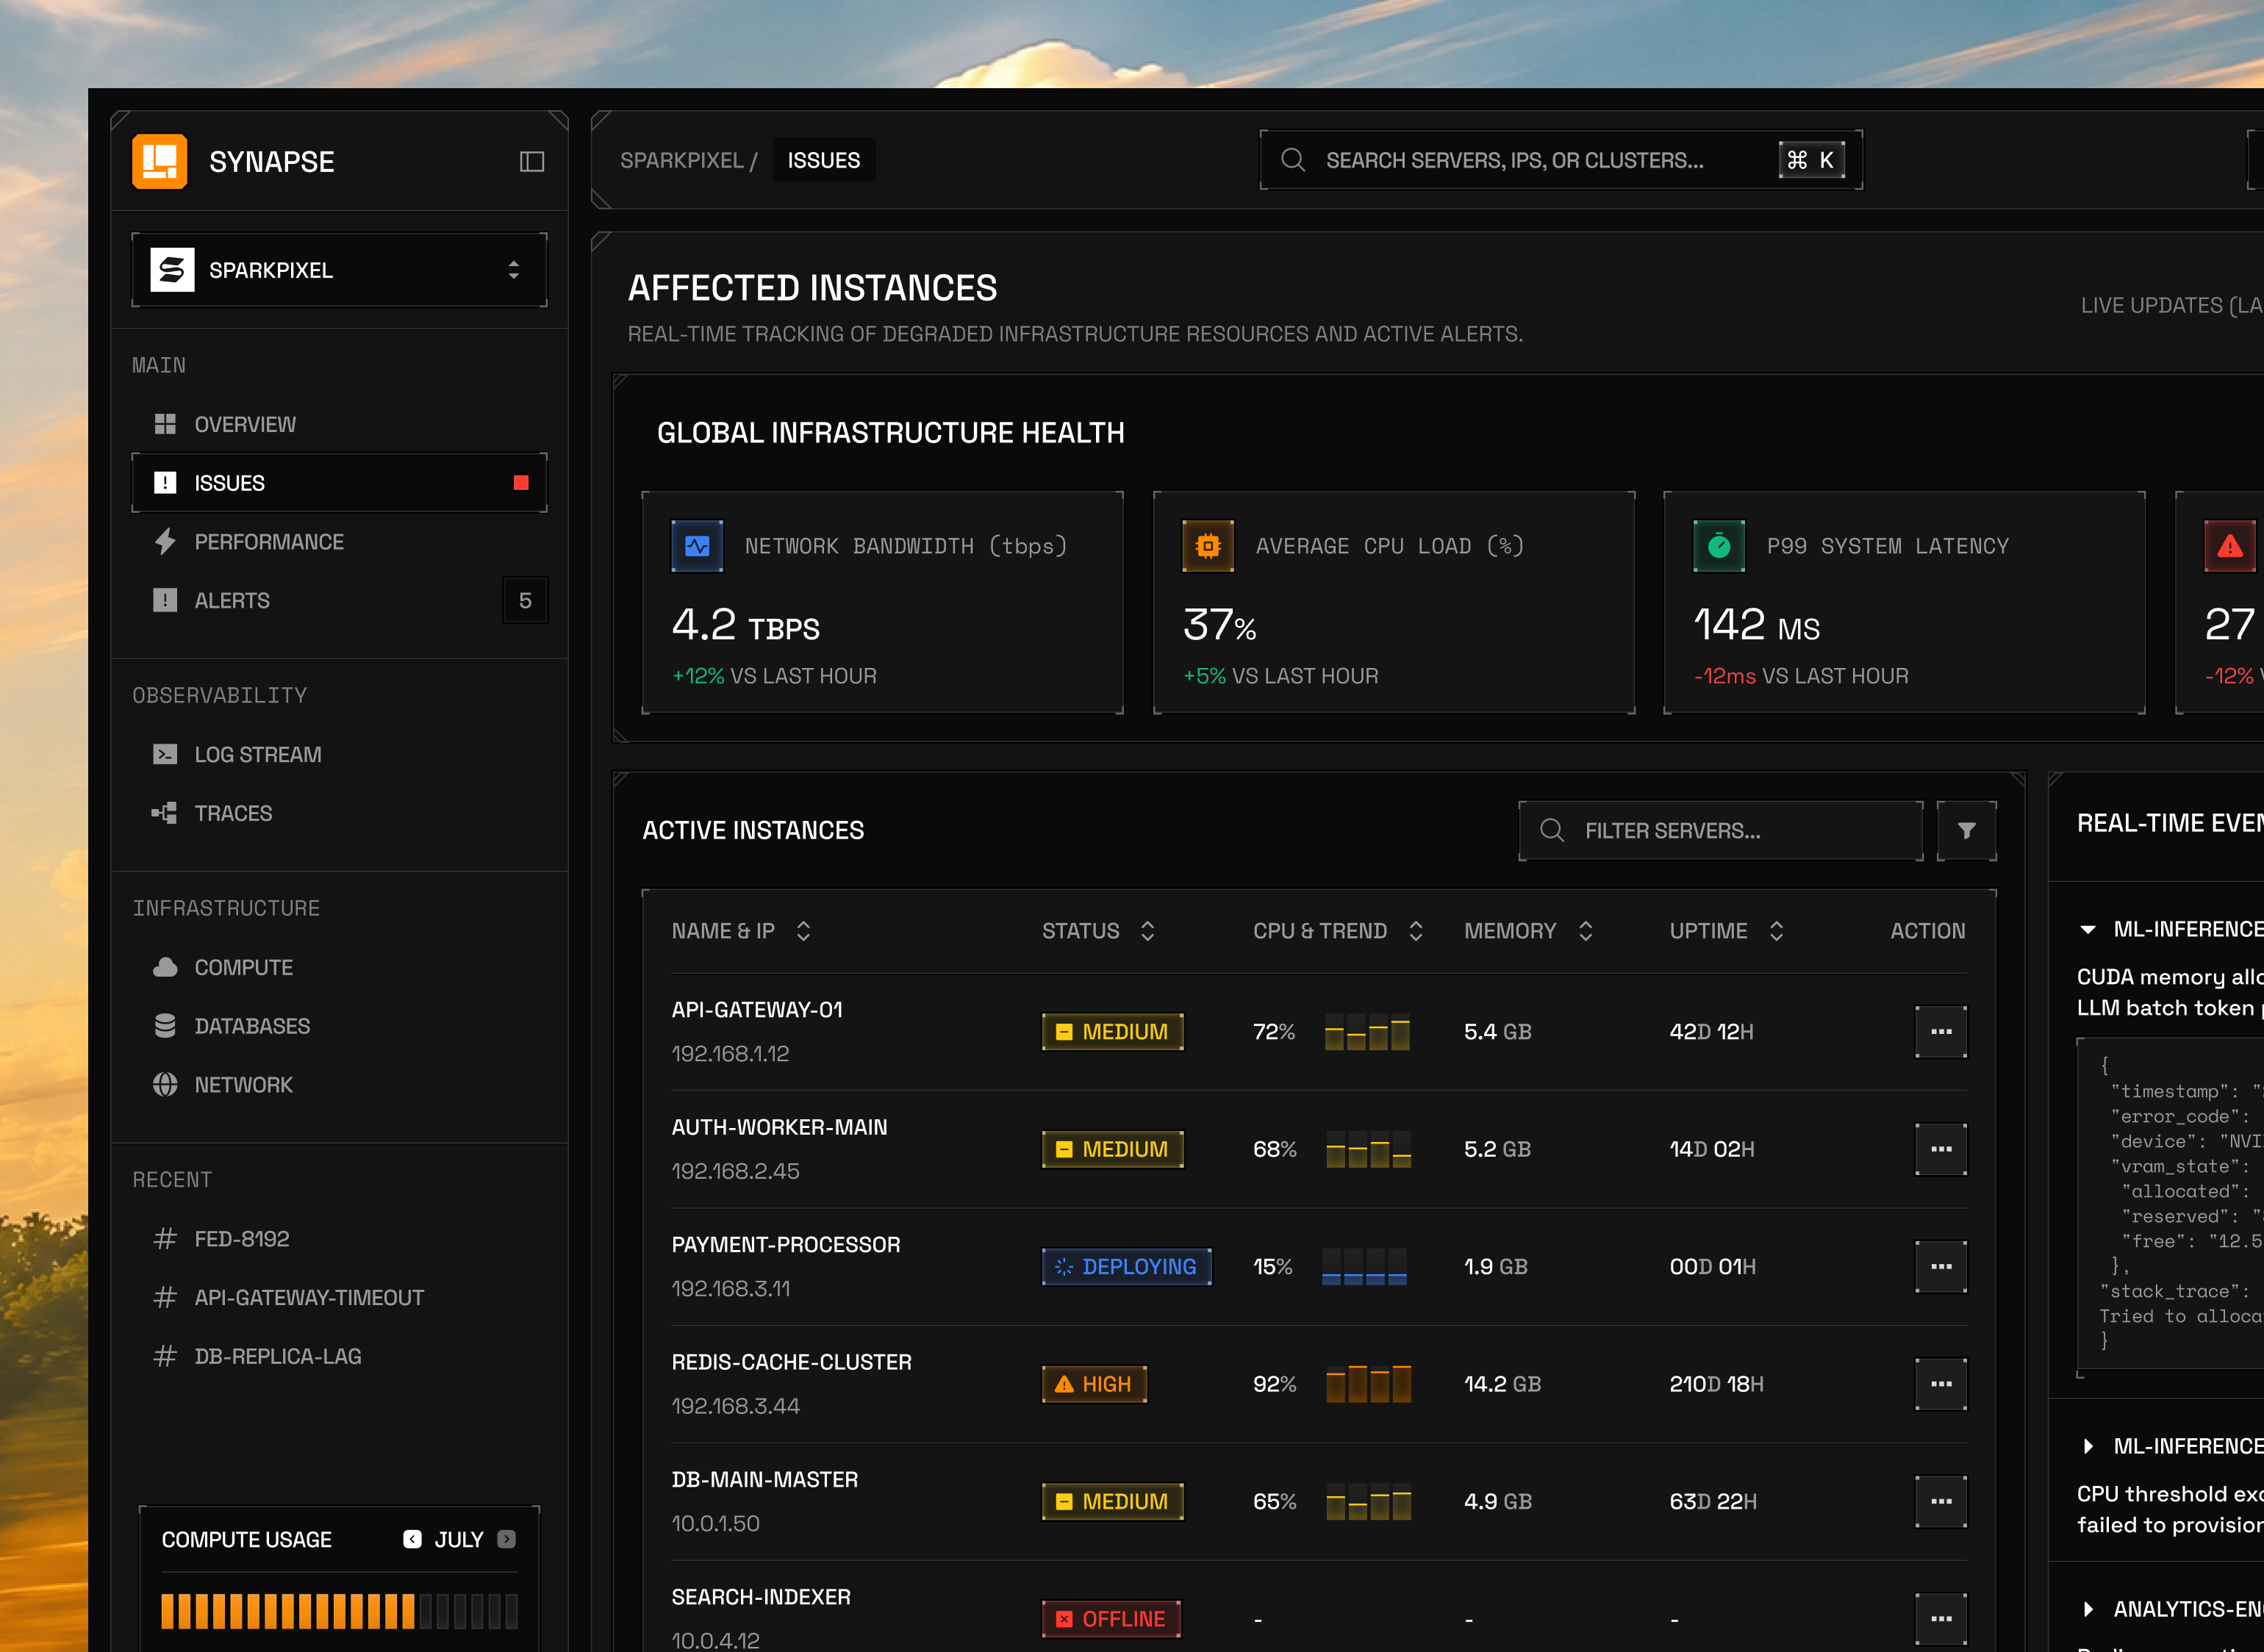Image resolution: width=2264 pixels, height=1652 pixels.
Task: Click MEDIUM status badge for AUTH-WORKER-MAIN
Action: pos(1112,1149)
